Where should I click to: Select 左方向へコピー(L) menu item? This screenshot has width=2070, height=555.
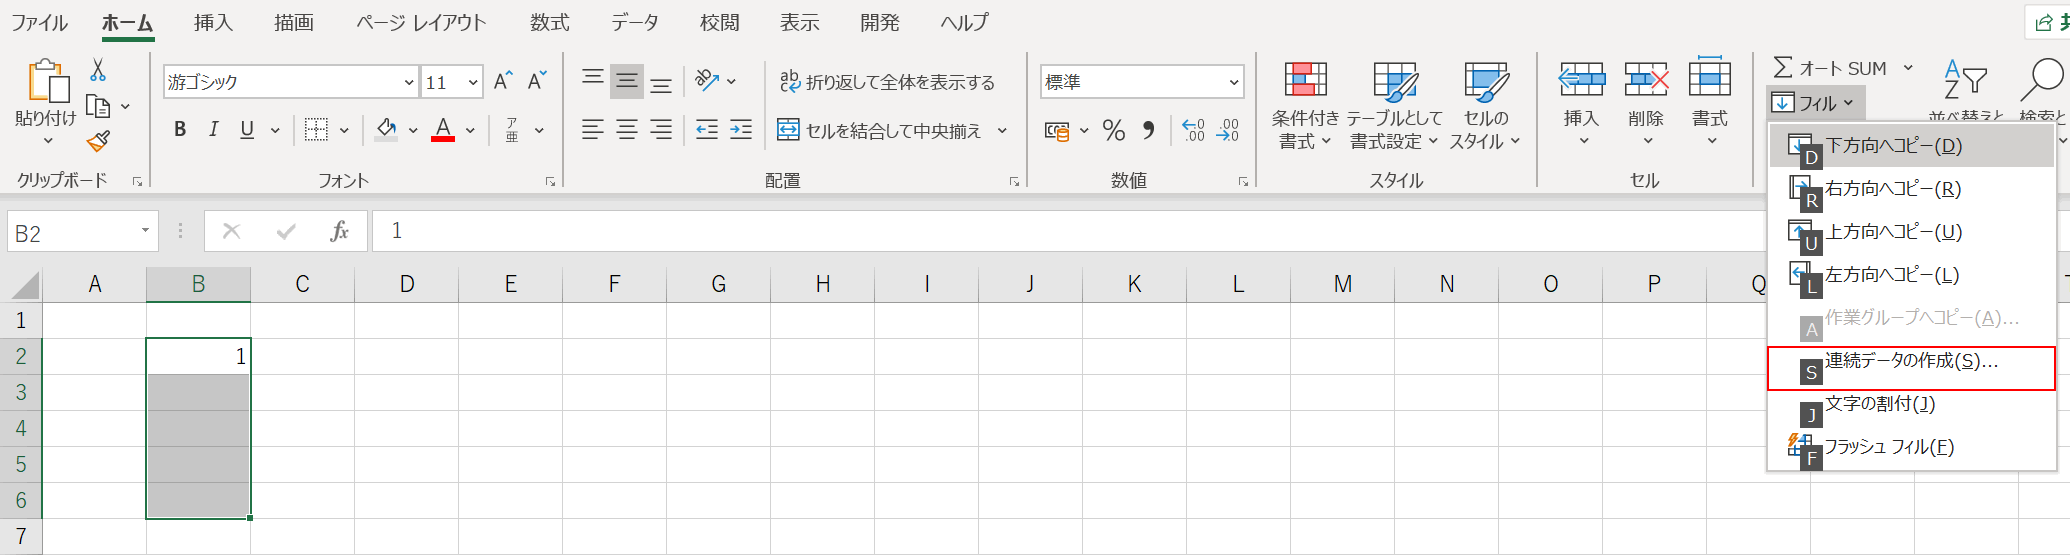(1911, 275)
